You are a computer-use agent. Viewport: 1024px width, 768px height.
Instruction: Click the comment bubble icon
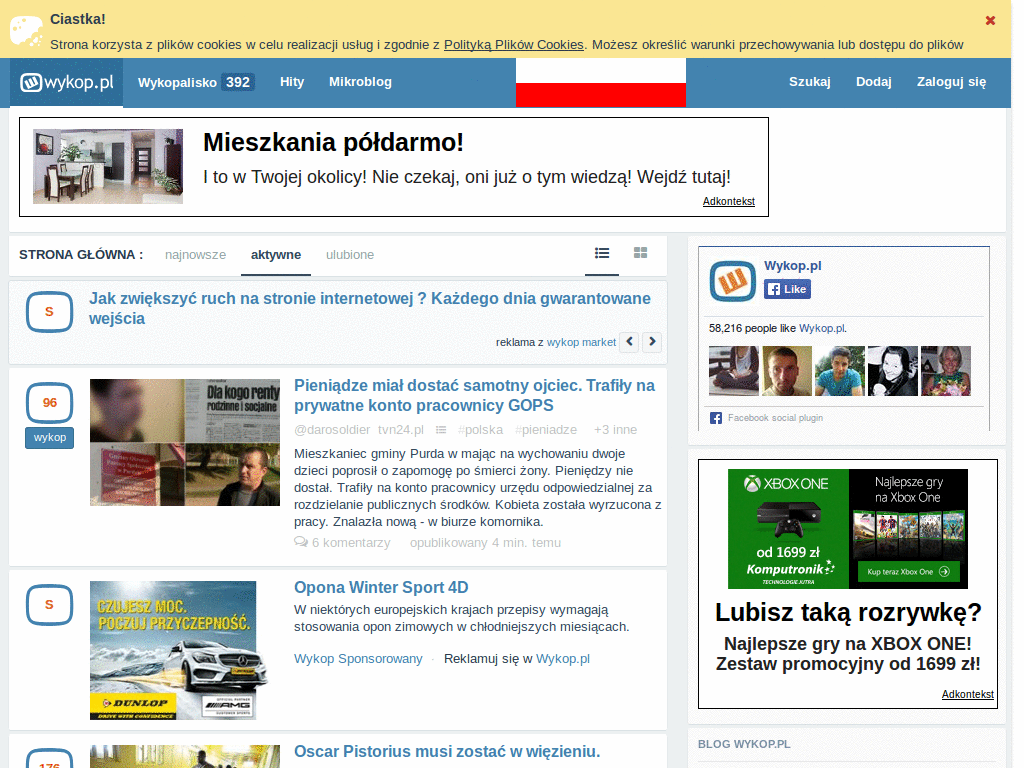pos(301,542)
